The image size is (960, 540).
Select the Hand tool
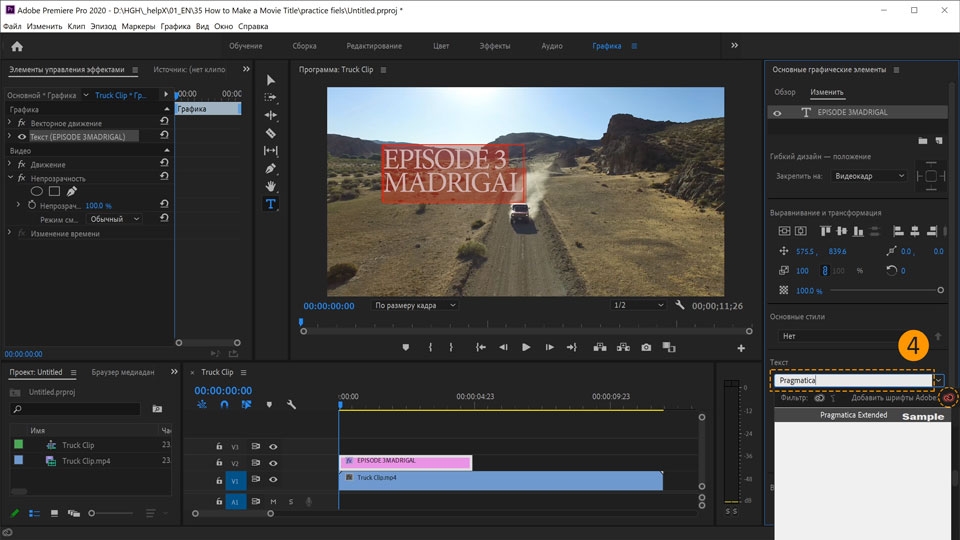coord(270,186)
